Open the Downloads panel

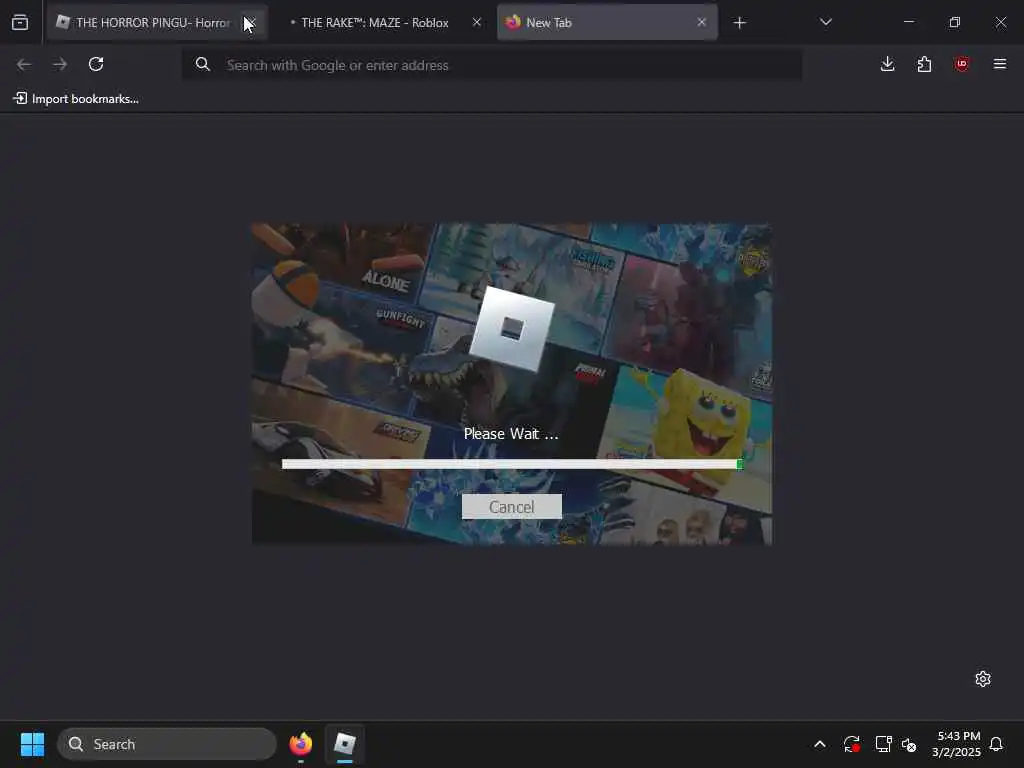coord(887,64)
